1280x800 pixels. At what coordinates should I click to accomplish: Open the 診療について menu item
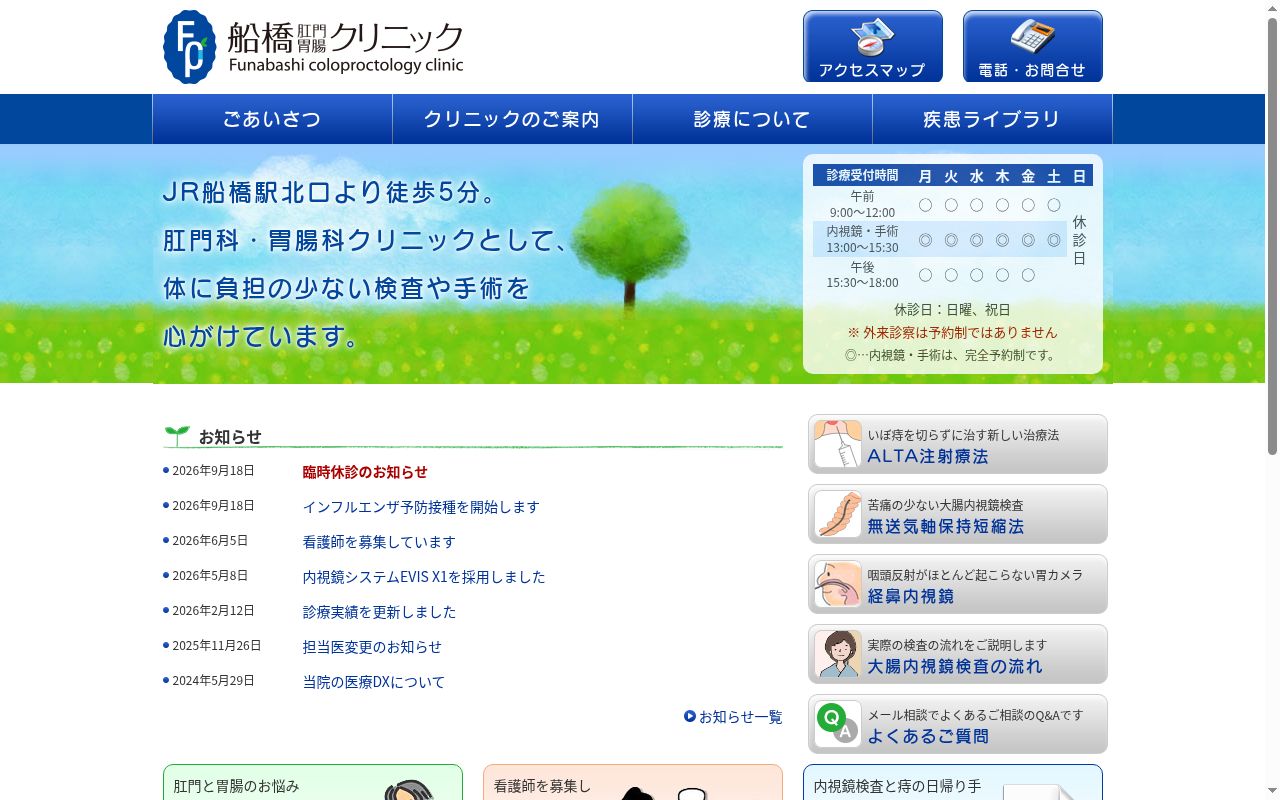(752, 119)
